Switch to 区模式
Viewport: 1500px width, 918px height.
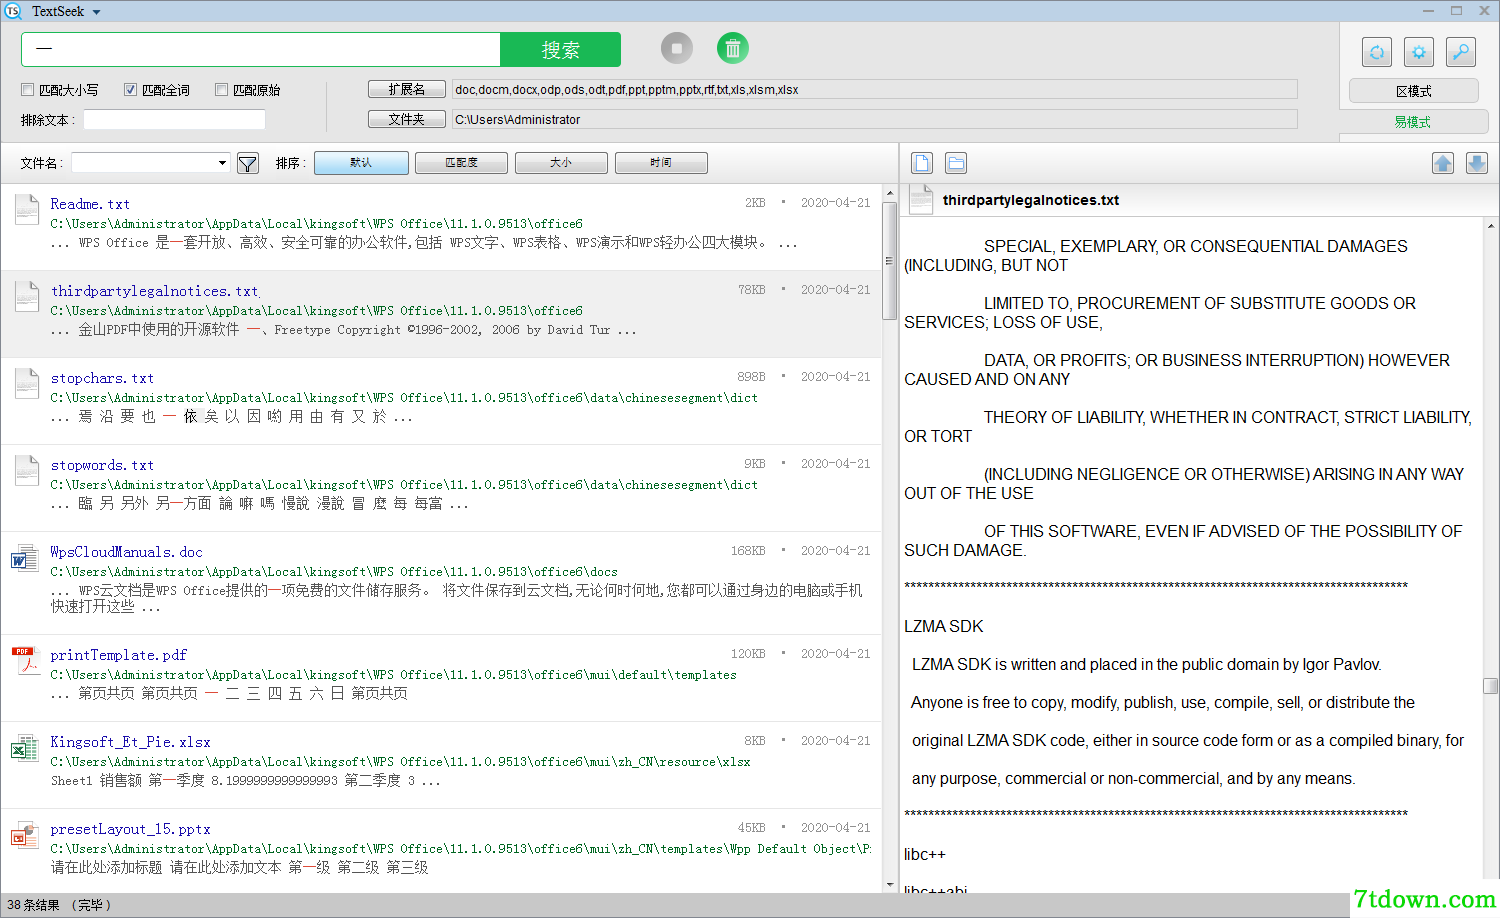[1414, 91]
